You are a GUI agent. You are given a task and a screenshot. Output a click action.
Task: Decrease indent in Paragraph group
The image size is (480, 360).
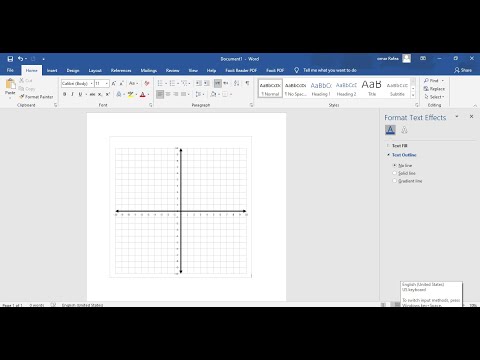pos(199,83)
